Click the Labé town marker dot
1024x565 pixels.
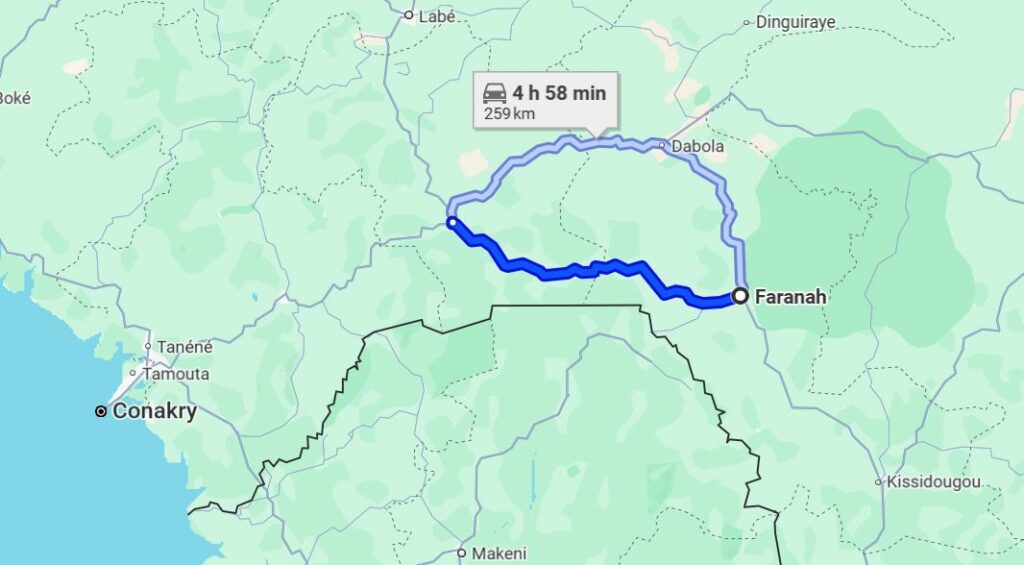coord(409,15)
